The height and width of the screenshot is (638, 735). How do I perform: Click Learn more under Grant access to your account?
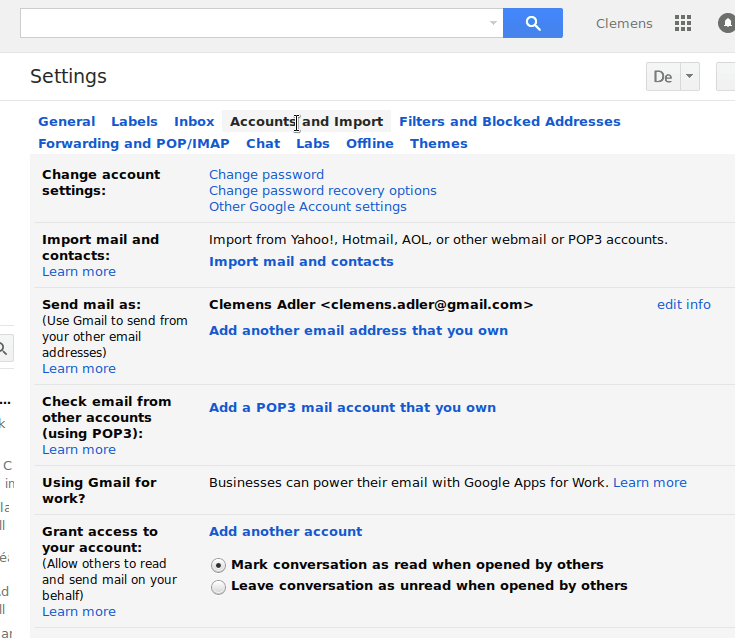(79, 611)
